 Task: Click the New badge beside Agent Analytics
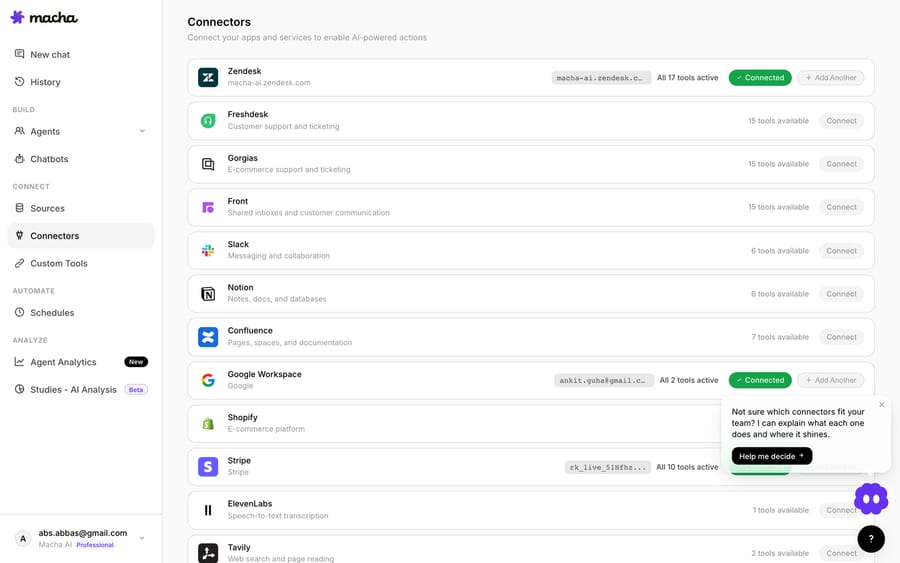136,362
